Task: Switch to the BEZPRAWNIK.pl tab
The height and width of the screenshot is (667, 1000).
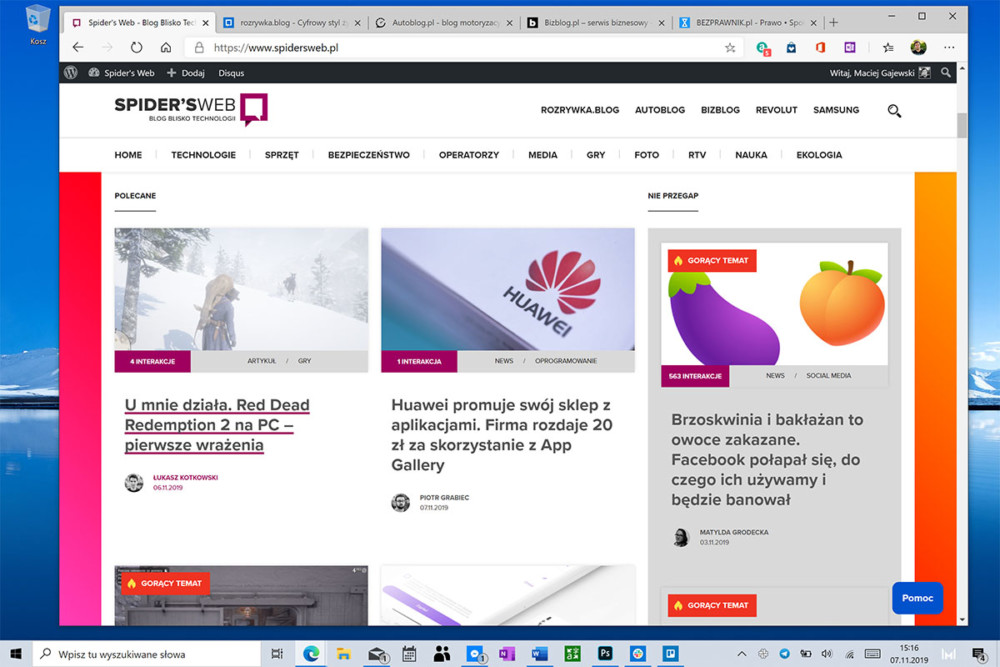Action: (747, 23)
